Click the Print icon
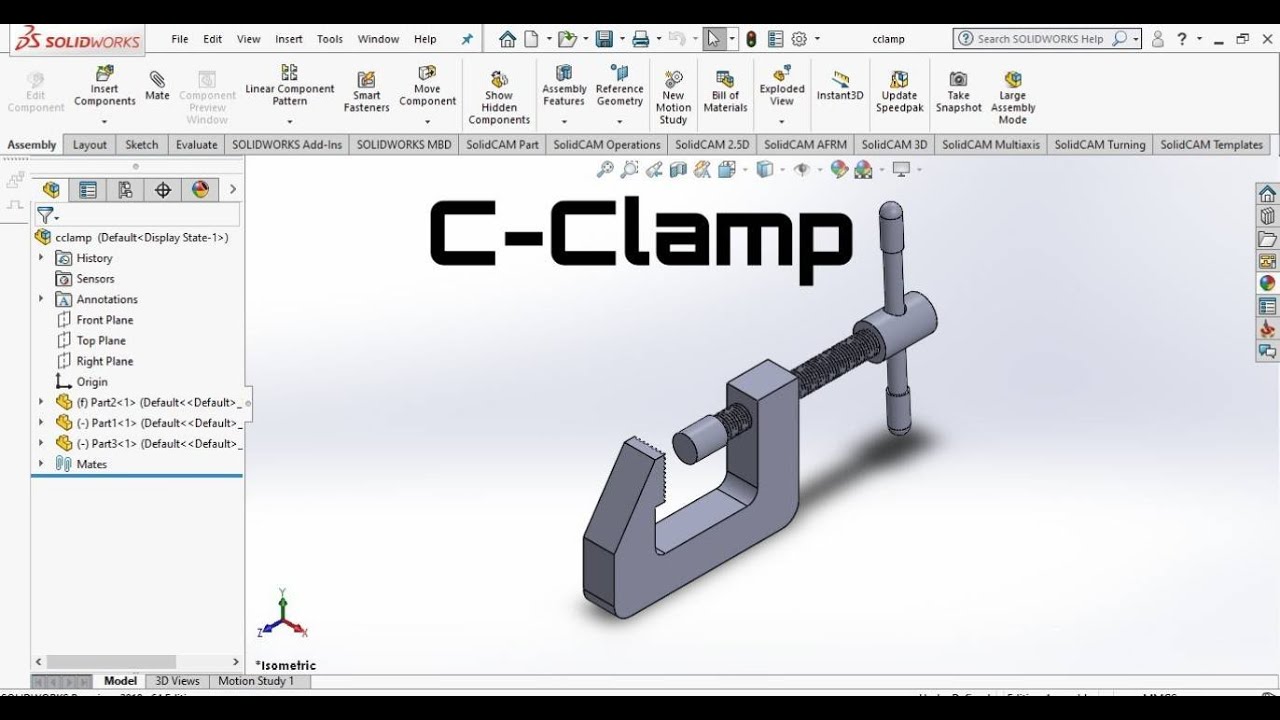This screenshot has height=720, width=1280. pos(641,39)
